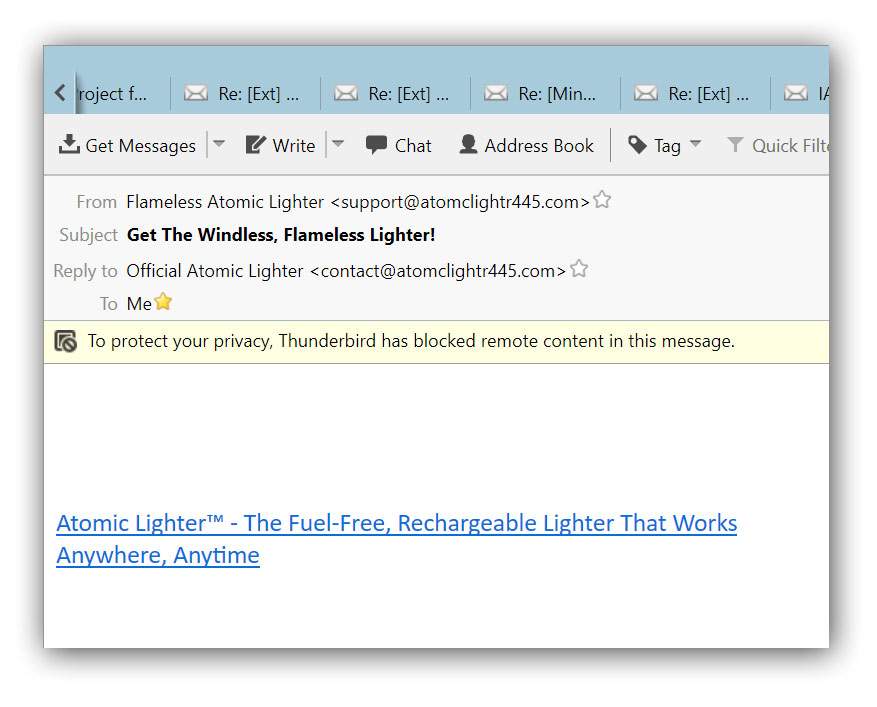Click the Write pencil icon
The width and height of the screenshot is (877, 707).
tap(256, 145)
